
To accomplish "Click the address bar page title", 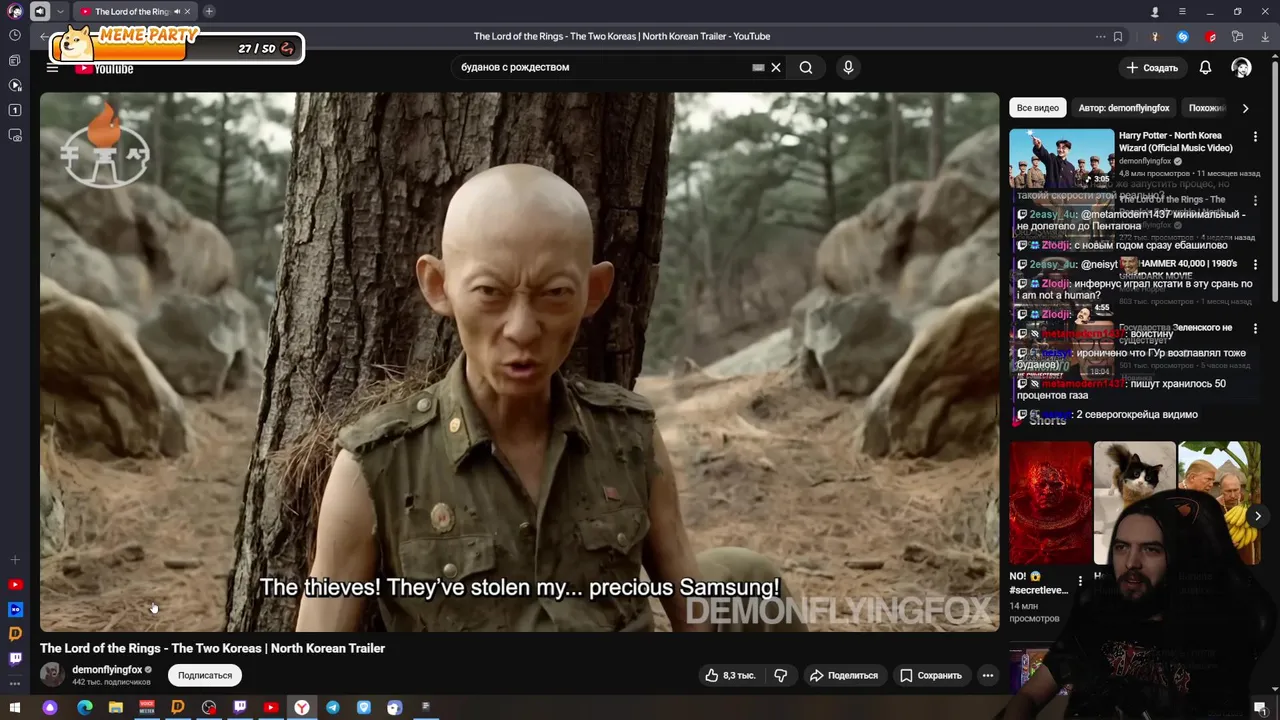I will coord(621,36).
